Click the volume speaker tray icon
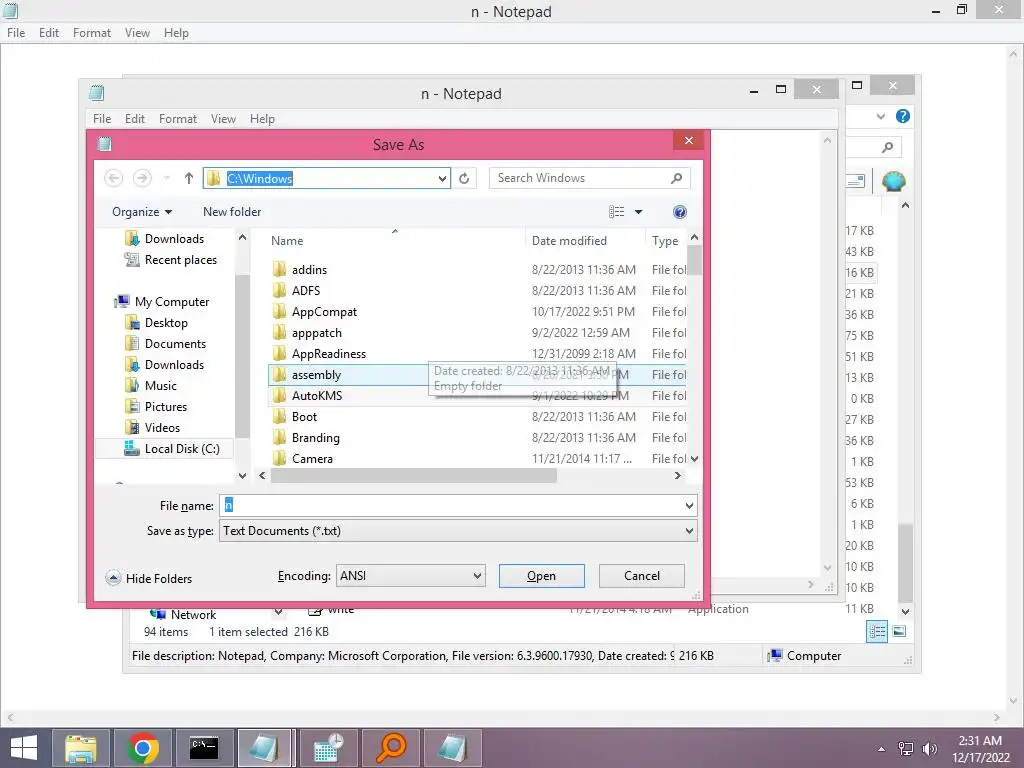The height and width of the screenshot is (768, 1024). 929,749
